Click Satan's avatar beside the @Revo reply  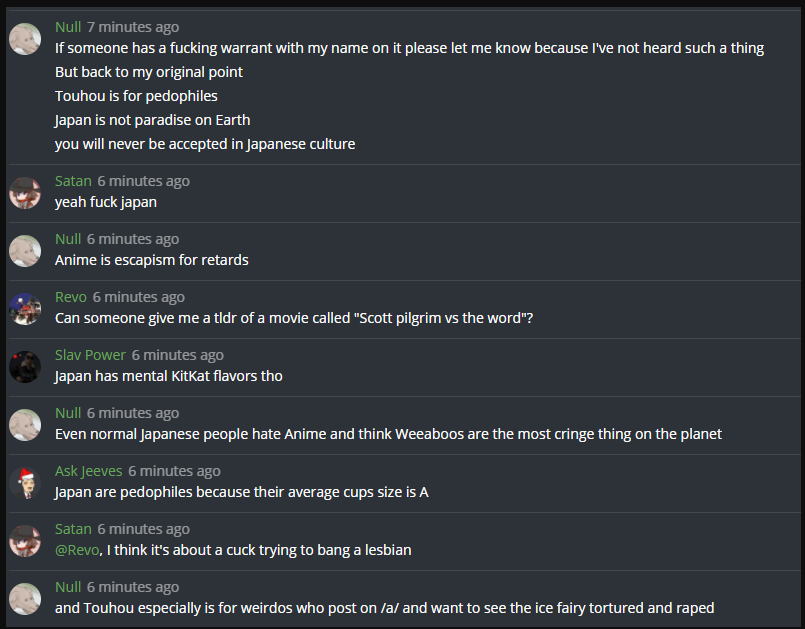tap(25, 540)
